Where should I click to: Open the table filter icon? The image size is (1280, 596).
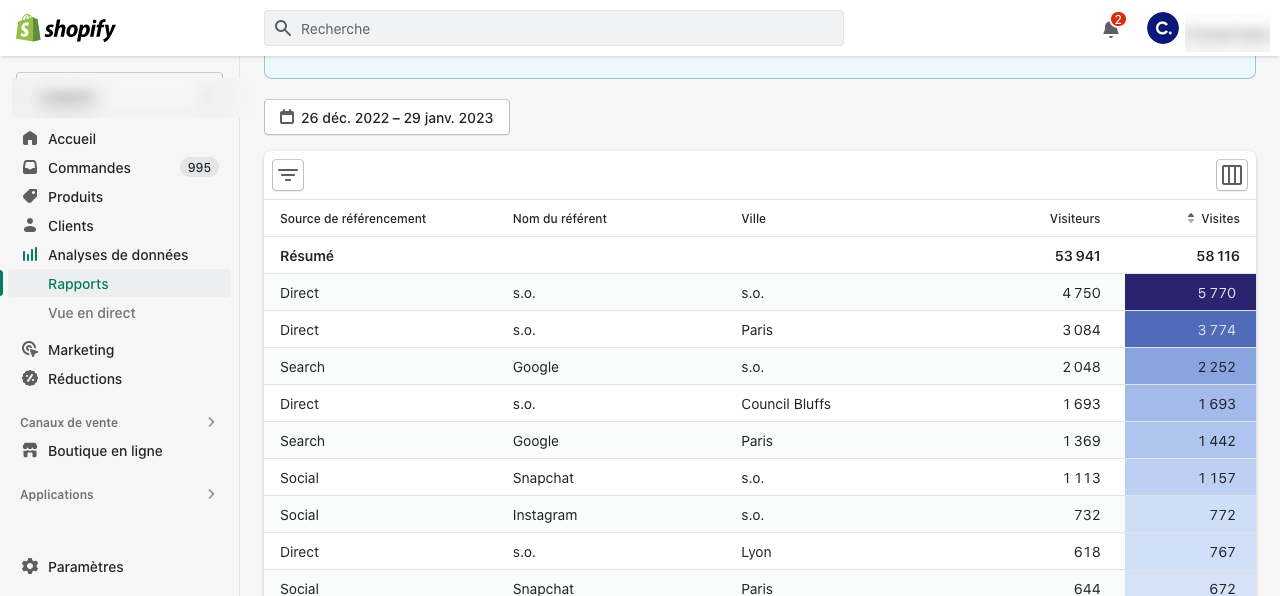pos(288,175)
